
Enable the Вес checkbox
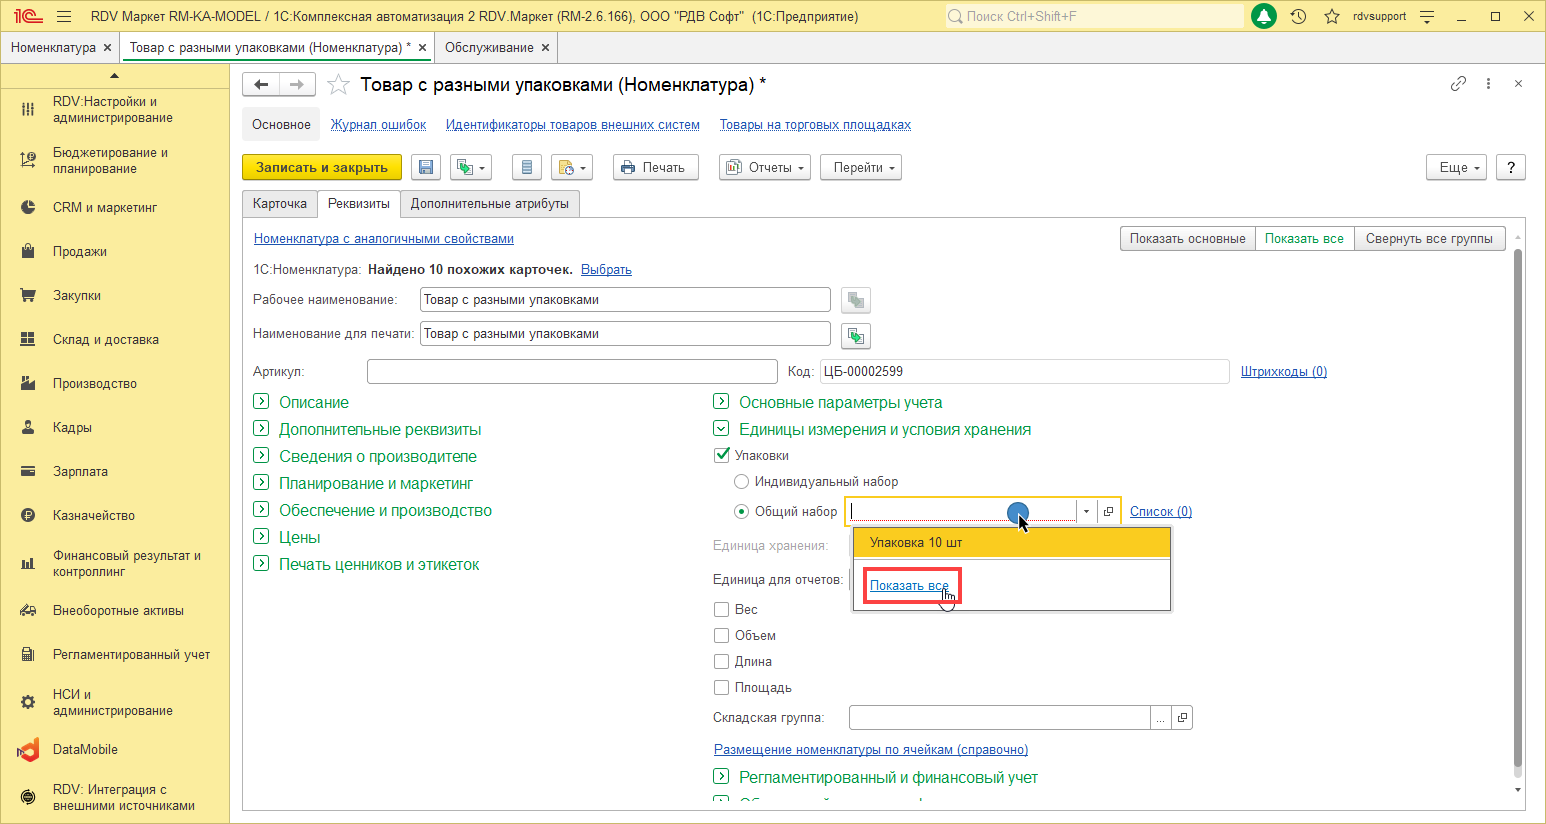[x=721, y=610]
